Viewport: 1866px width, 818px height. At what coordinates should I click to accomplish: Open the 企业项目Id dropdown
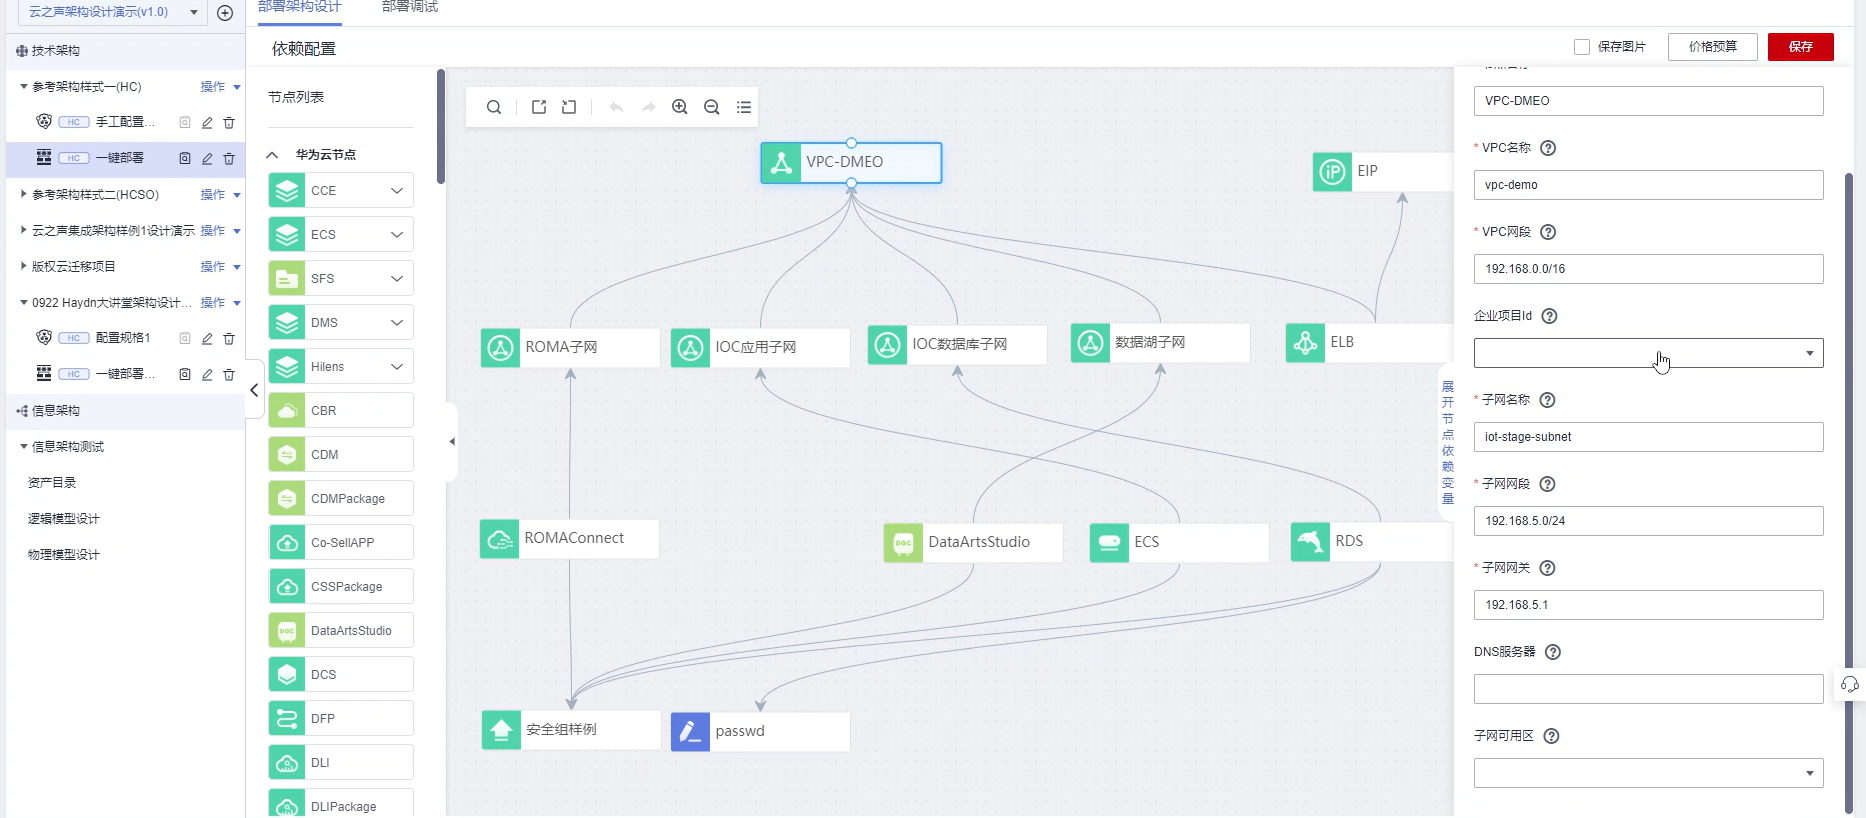pos(1648,353)
